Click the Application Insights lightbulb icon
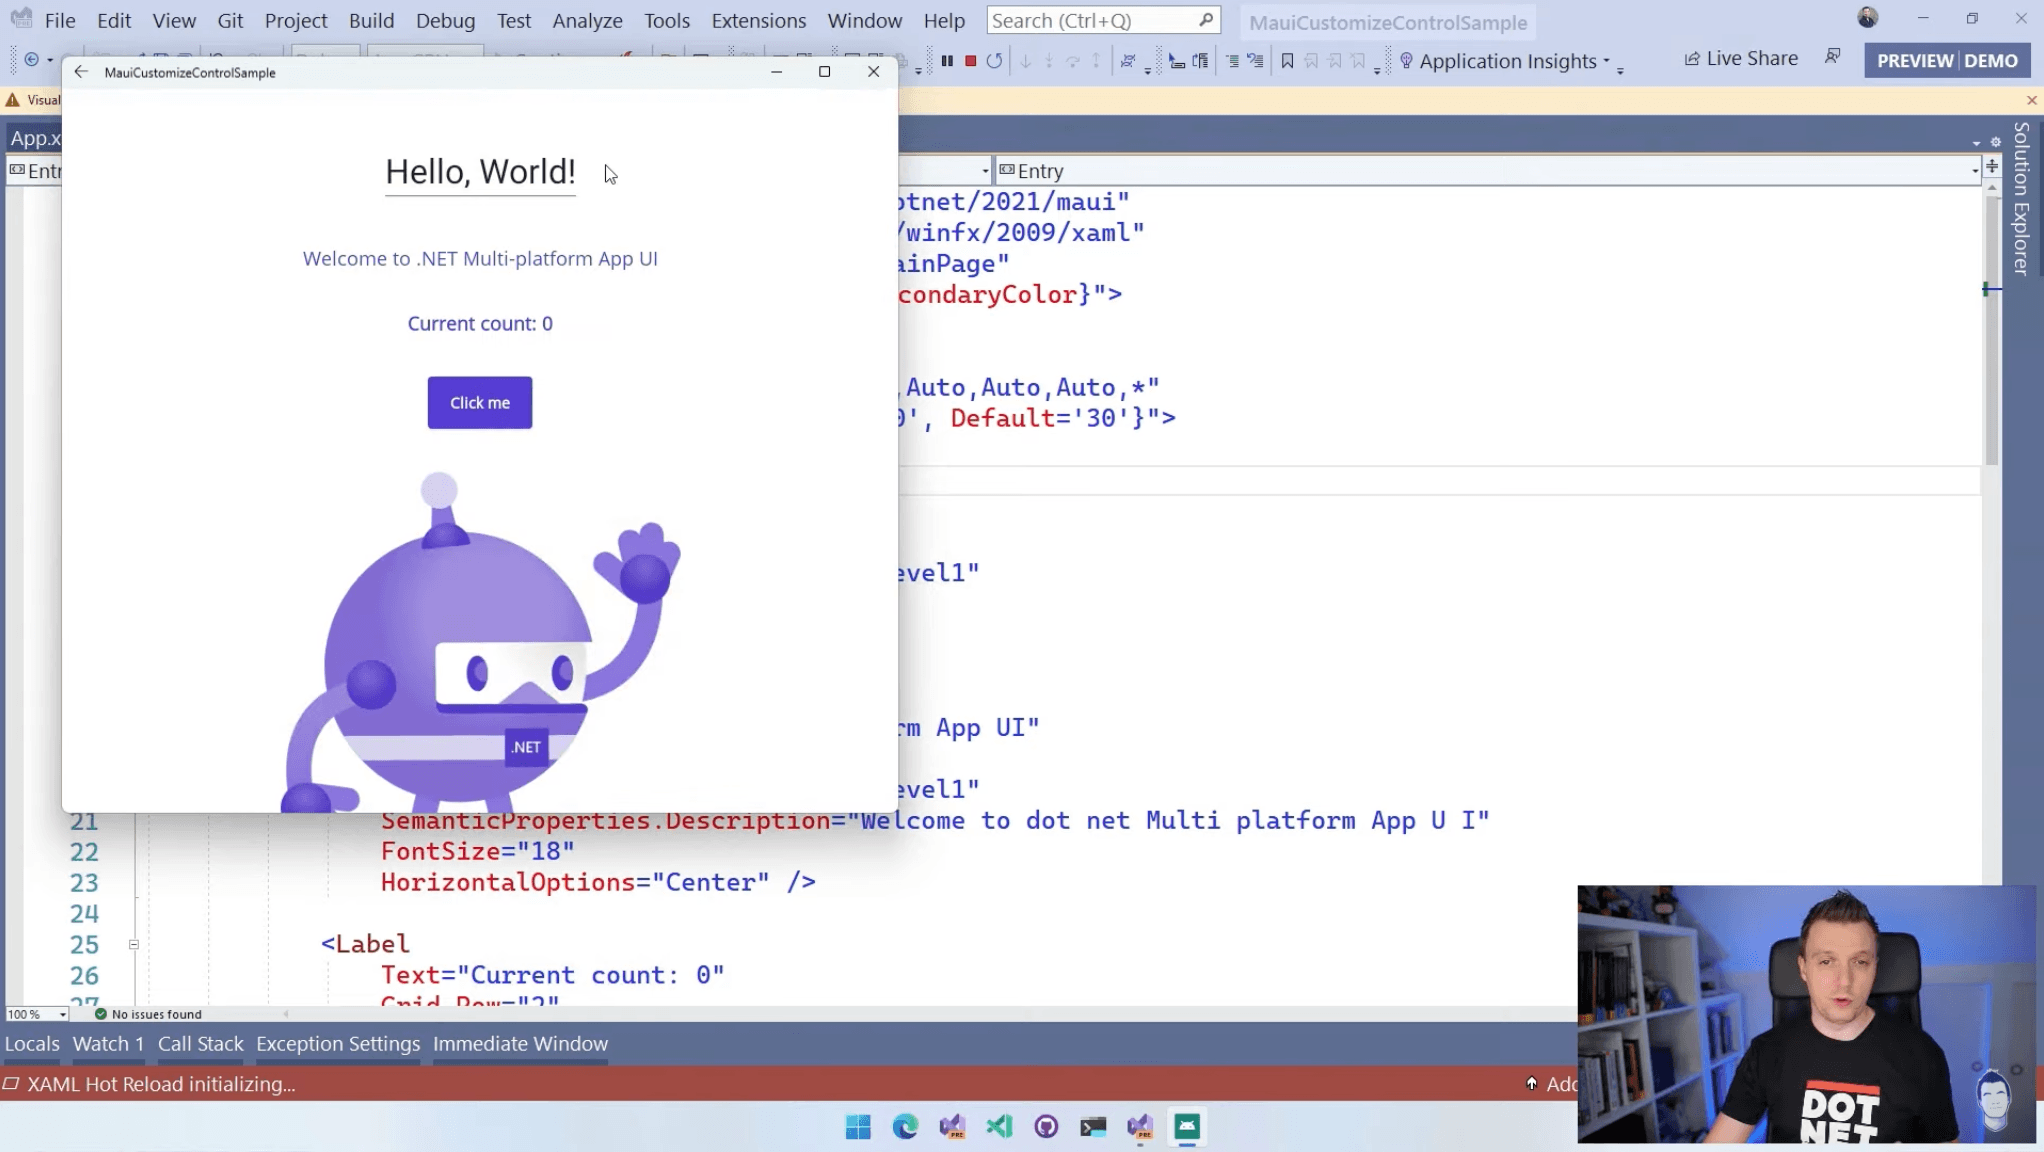 point(1406,61)
